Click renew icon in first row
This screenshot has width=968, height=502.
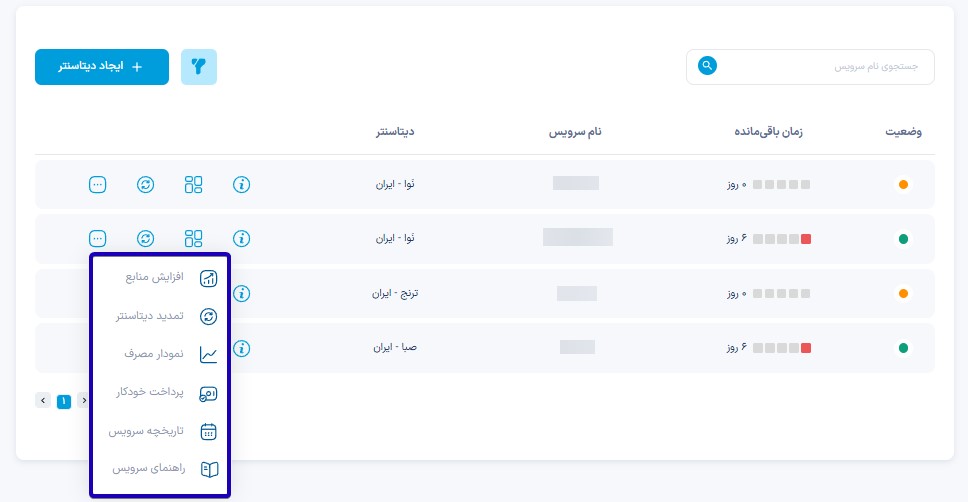click(146, 185)
